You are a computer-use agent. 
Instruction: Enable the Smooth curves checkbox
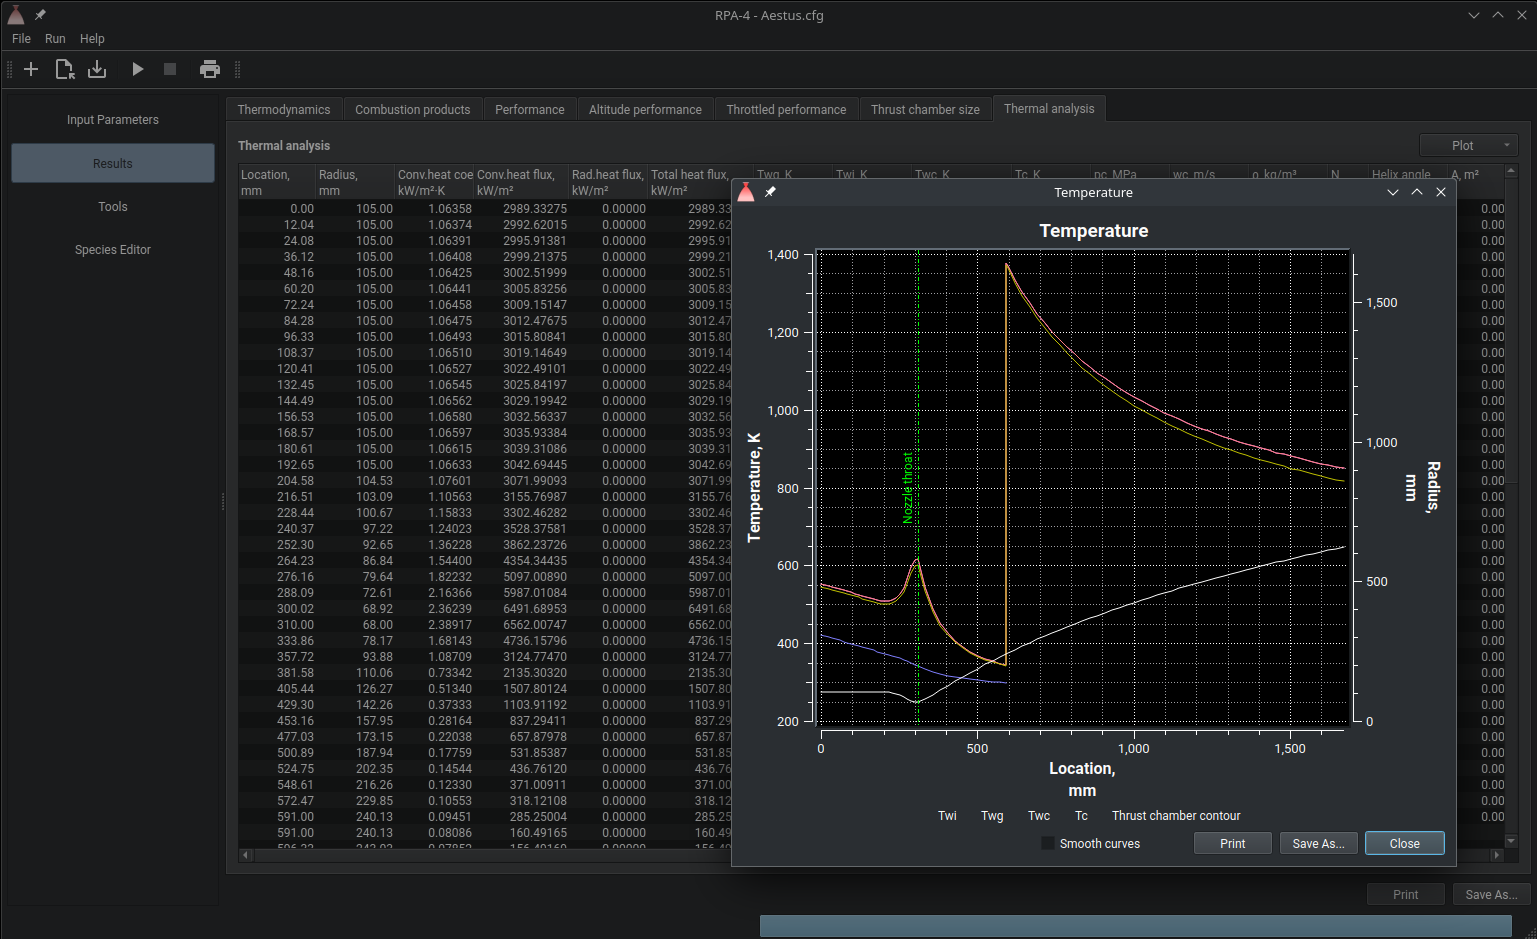pos(1048,844)
